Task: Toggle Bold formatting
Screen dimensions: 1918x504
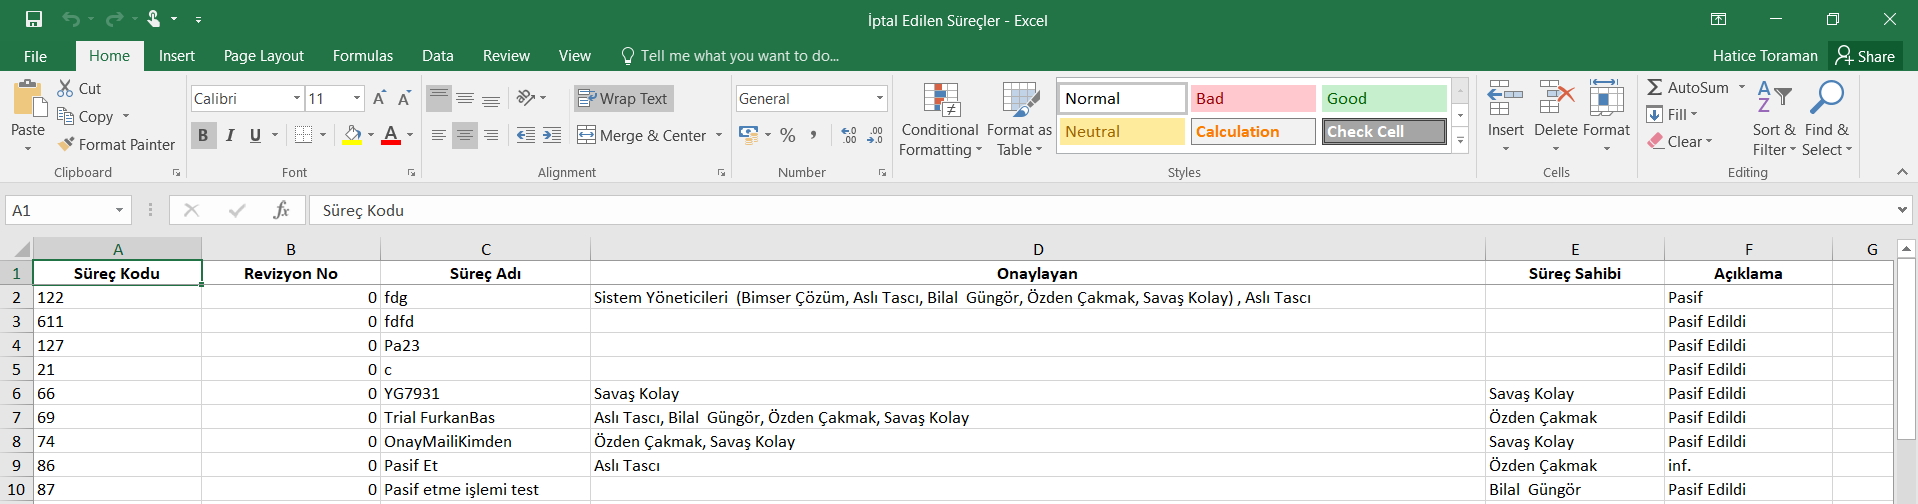Action: coord(203,135)
